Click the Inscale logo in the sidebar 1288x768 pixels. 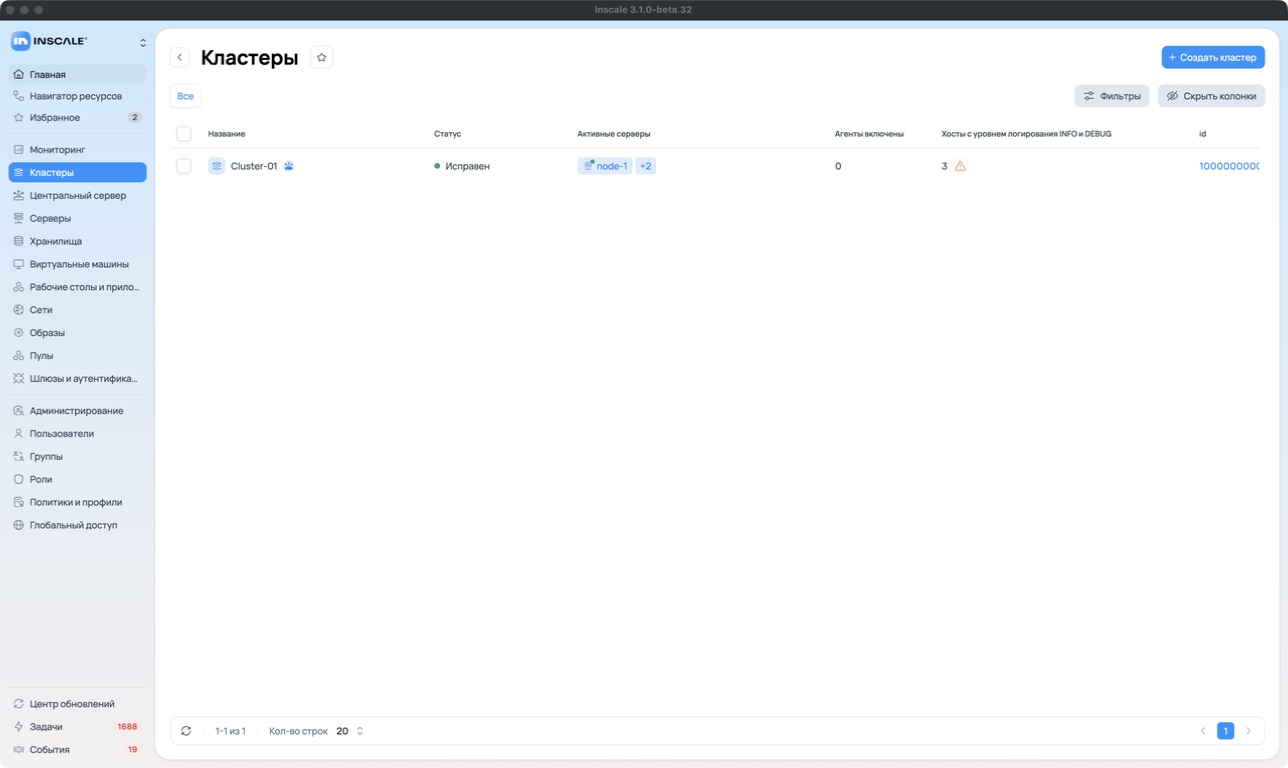(x=49, y=41)
